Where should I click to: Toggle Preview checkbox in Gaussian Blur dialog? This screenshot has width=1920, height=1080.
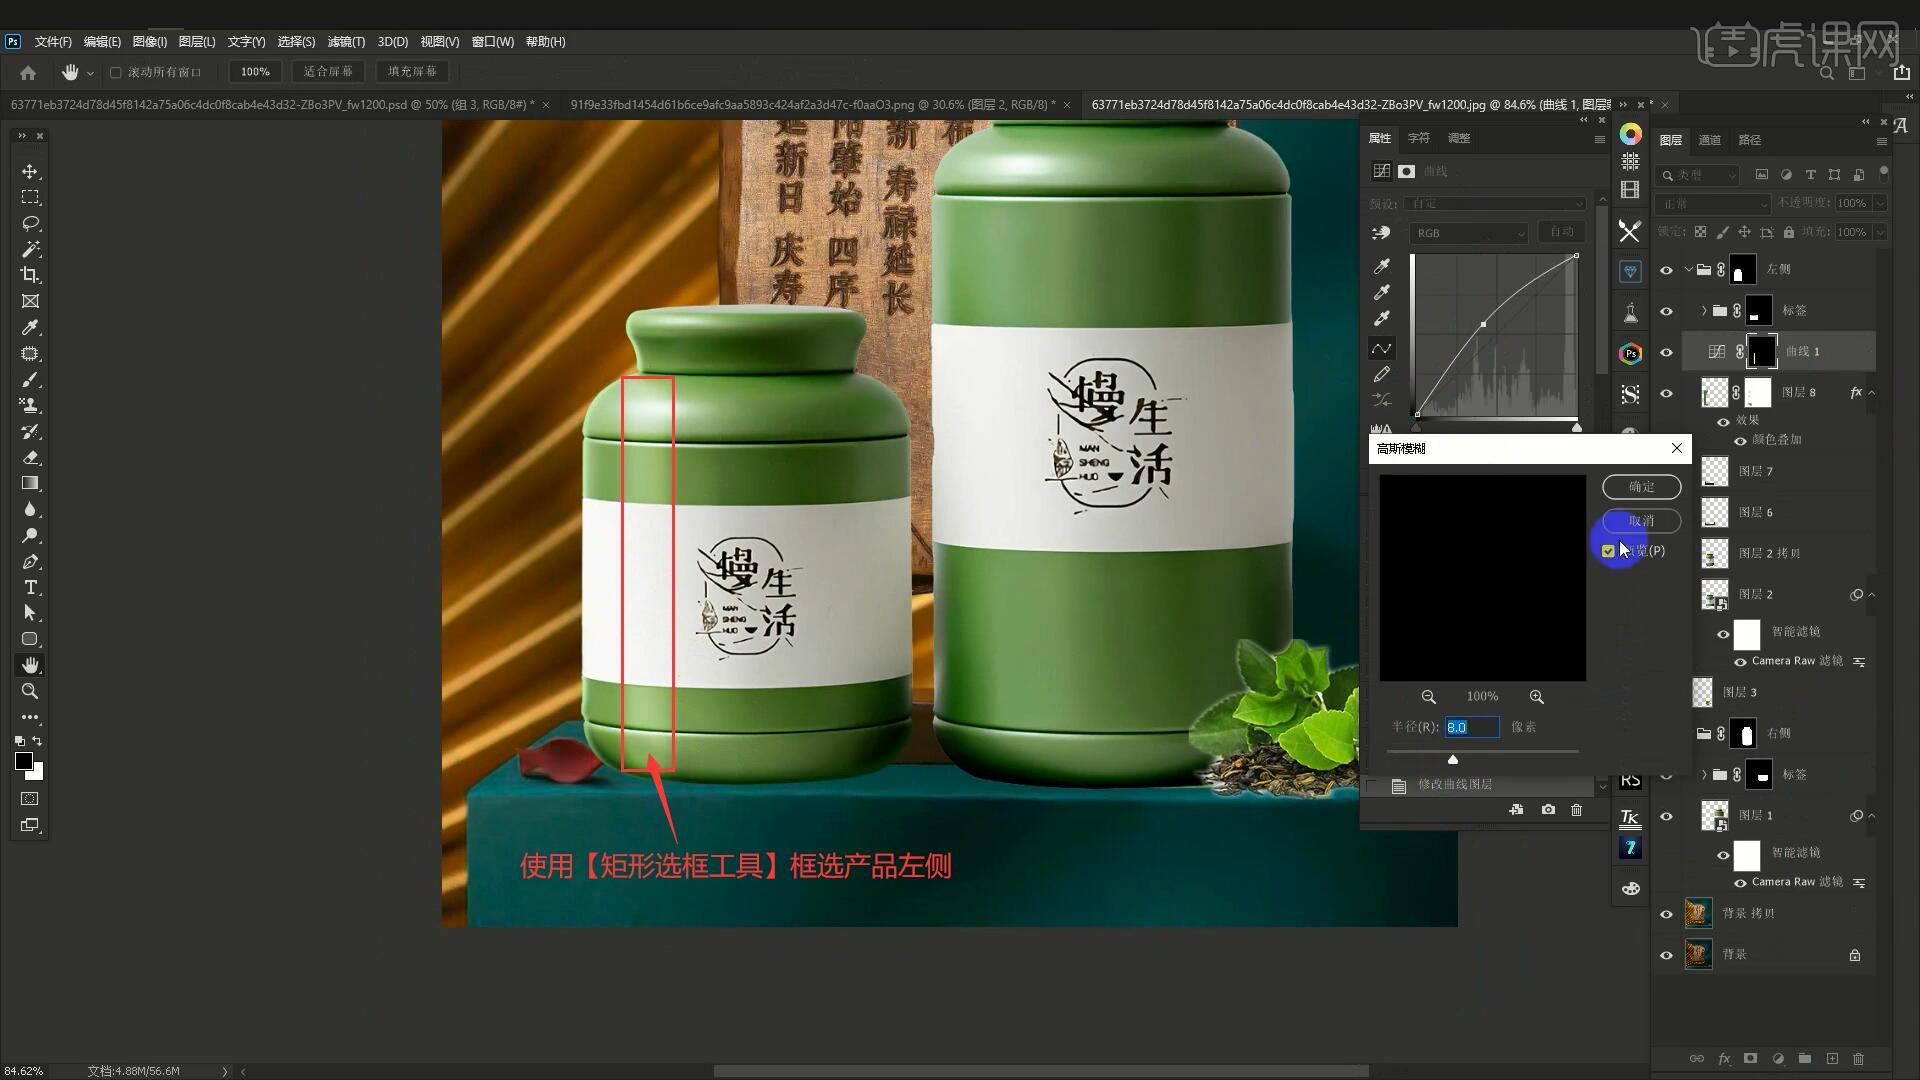[1608, 551]
